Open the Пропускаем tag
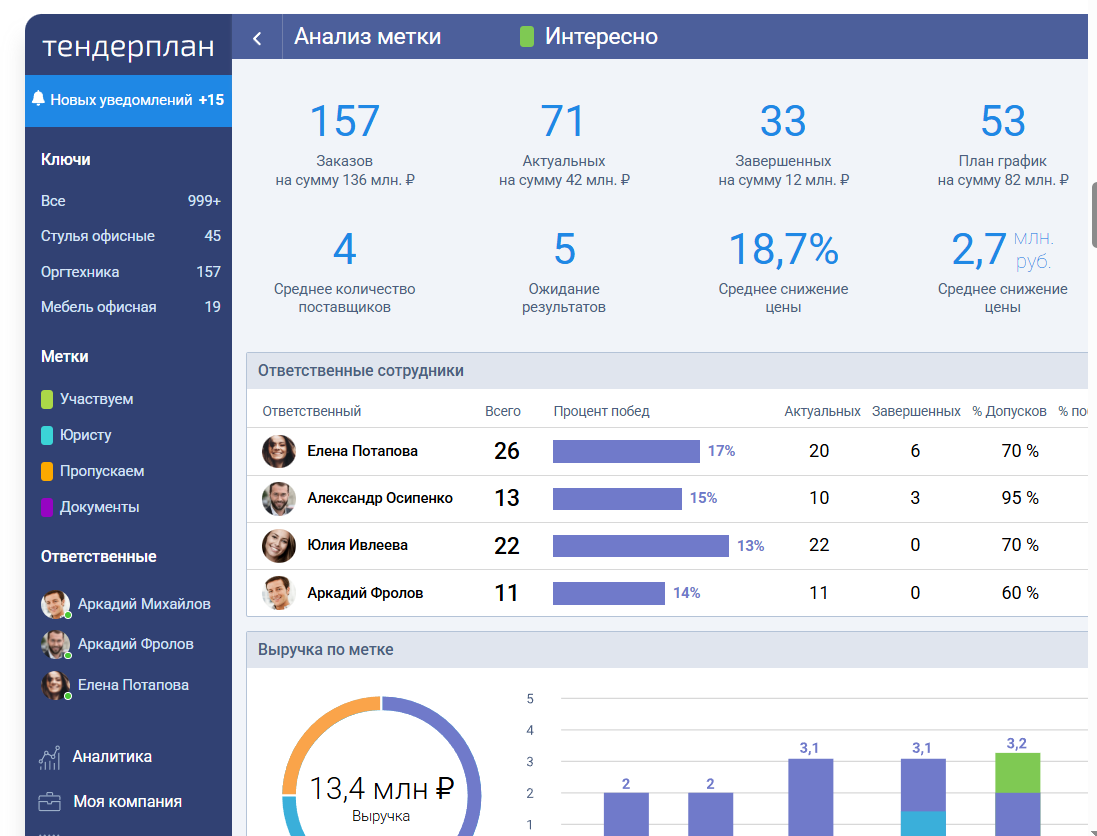This screenshot has width=1097, height=836. [102, 472]
